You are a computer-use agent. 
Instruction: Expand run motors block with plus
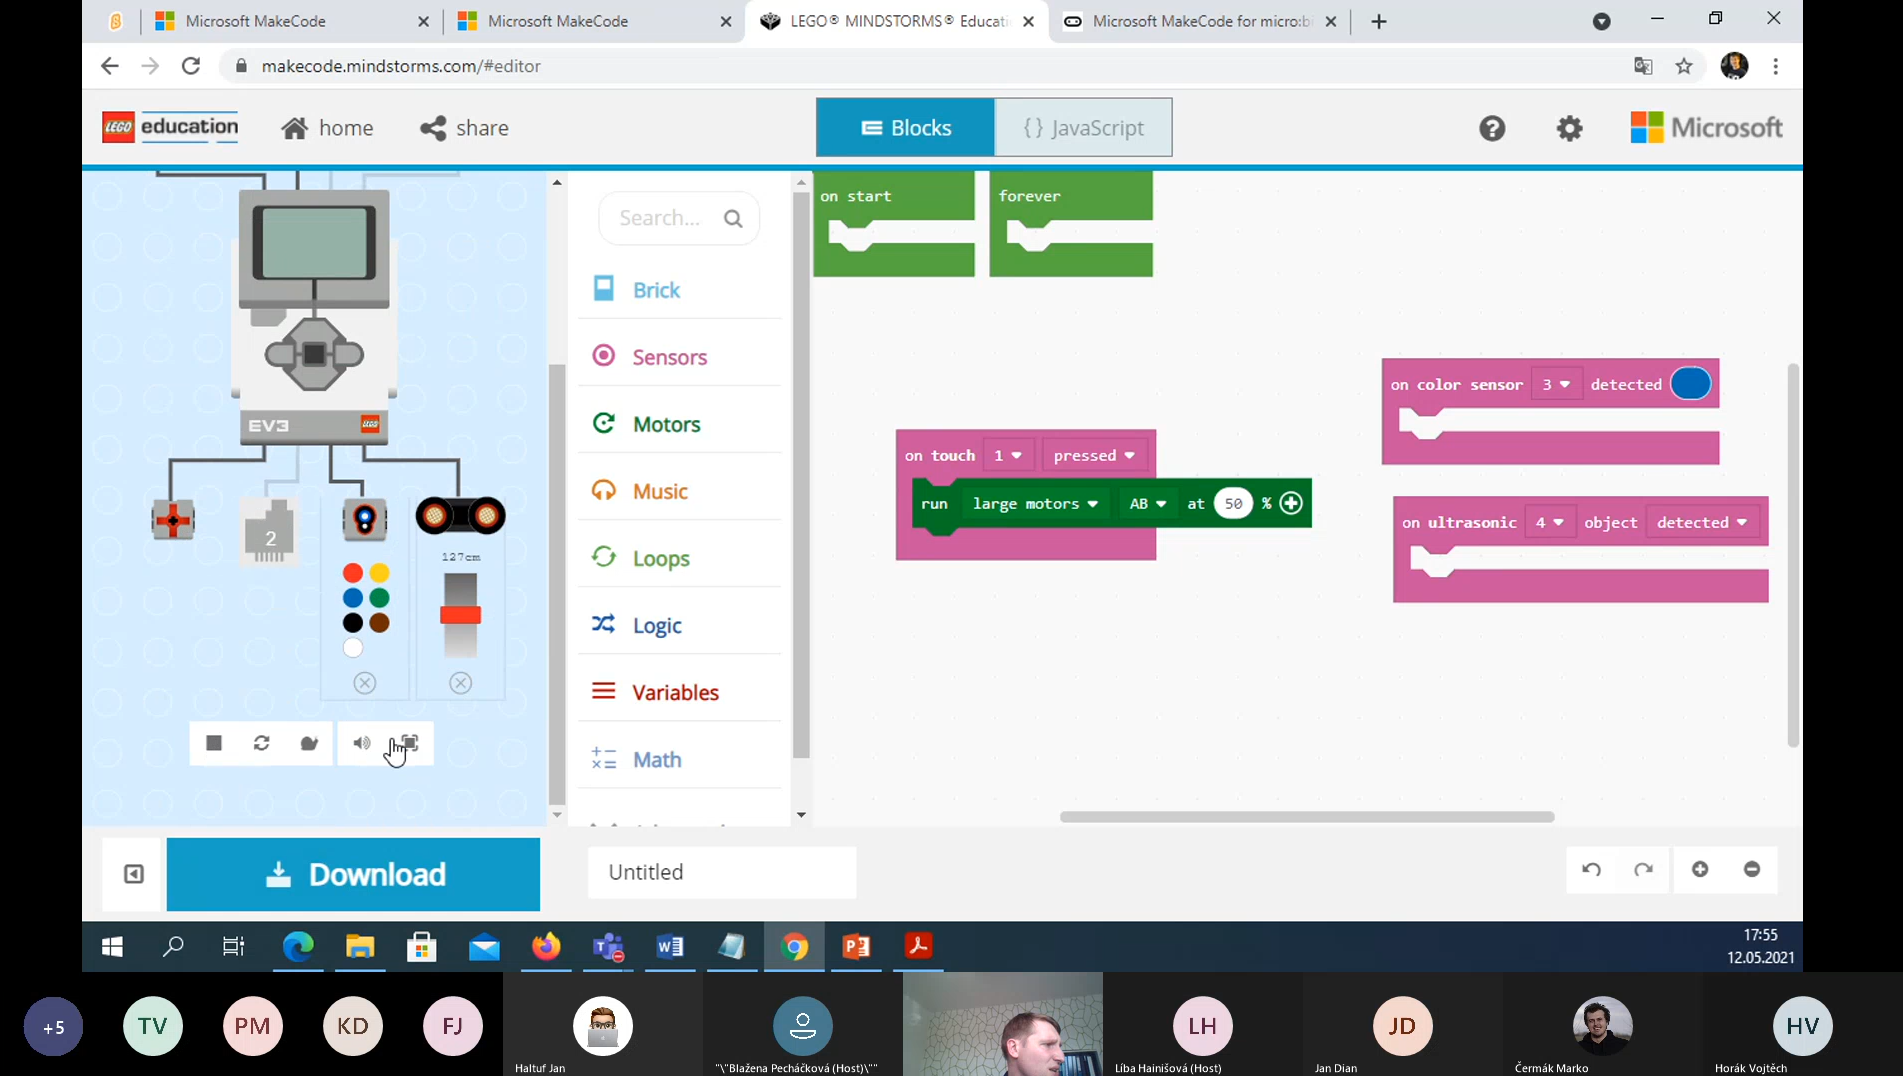point(1291,503)
